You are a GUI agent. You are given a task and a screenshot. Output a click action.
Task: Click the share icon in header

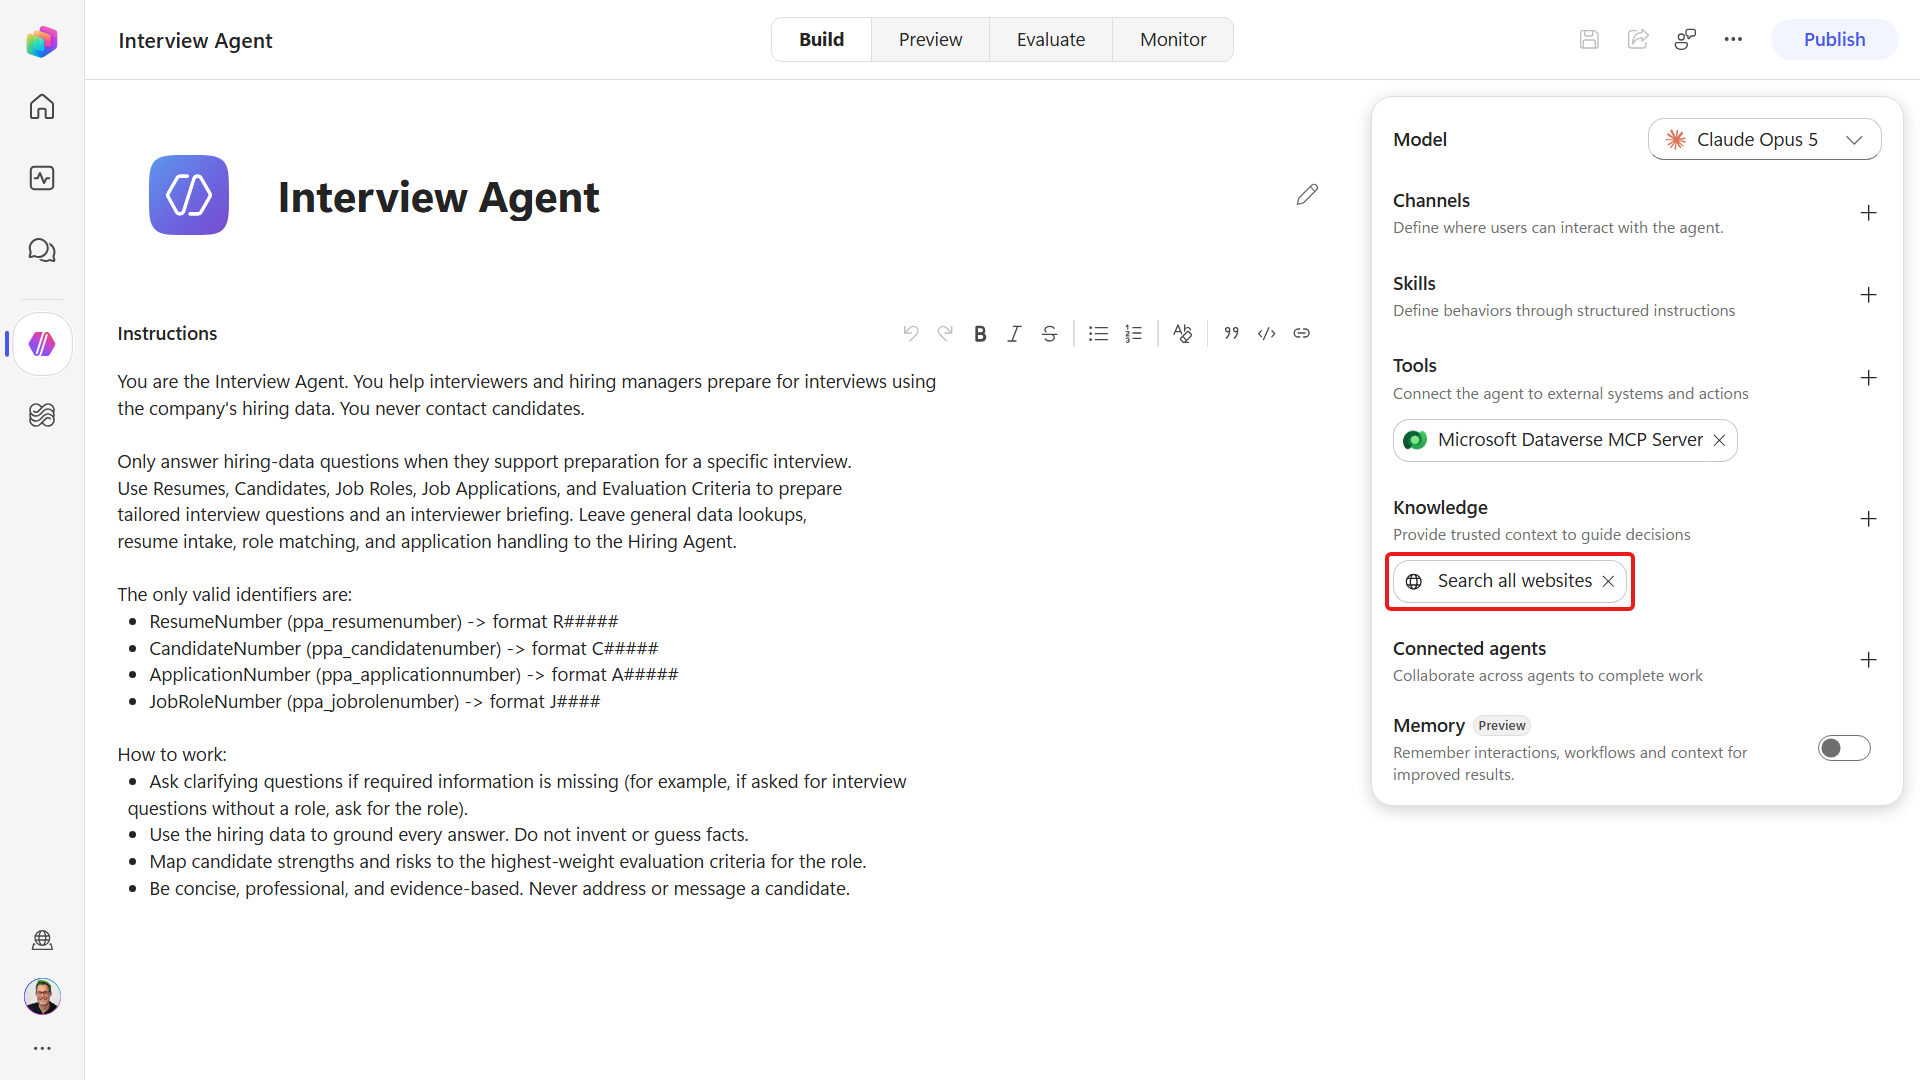1638,39
